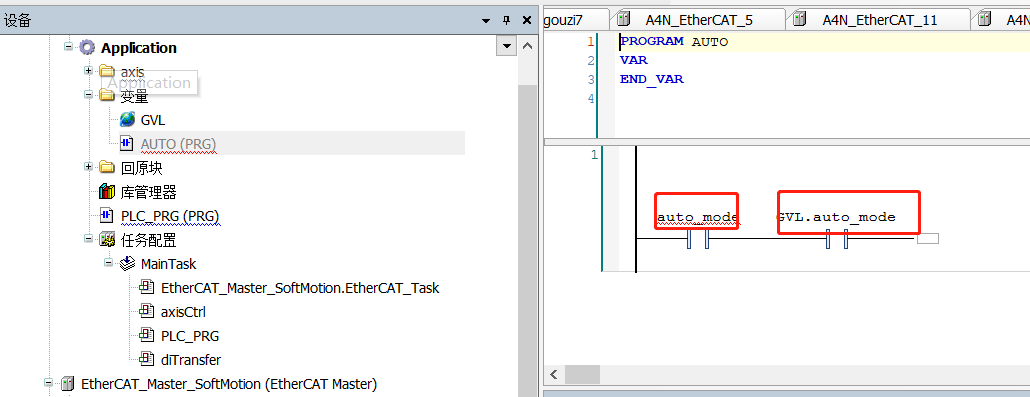
Task: Collapse the MainTask node
Action: (108, 262)
